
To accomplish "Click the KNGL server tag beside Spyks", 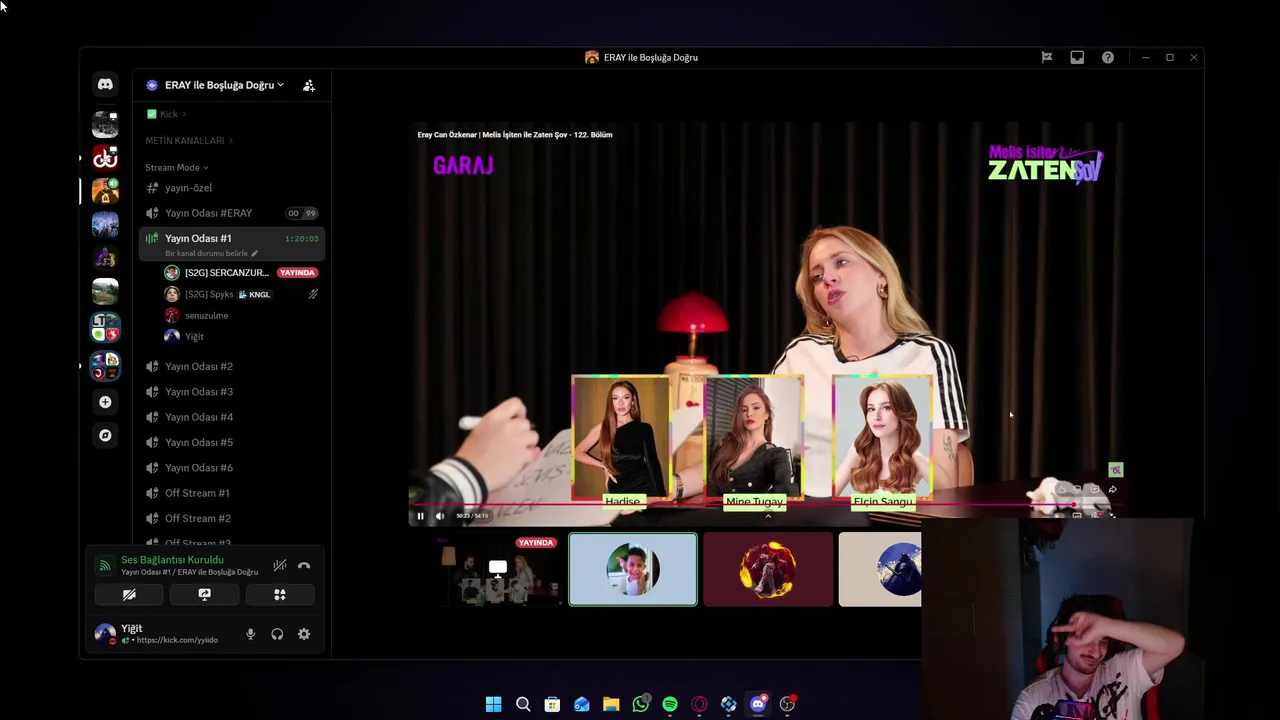I will (x=254, y=294).
